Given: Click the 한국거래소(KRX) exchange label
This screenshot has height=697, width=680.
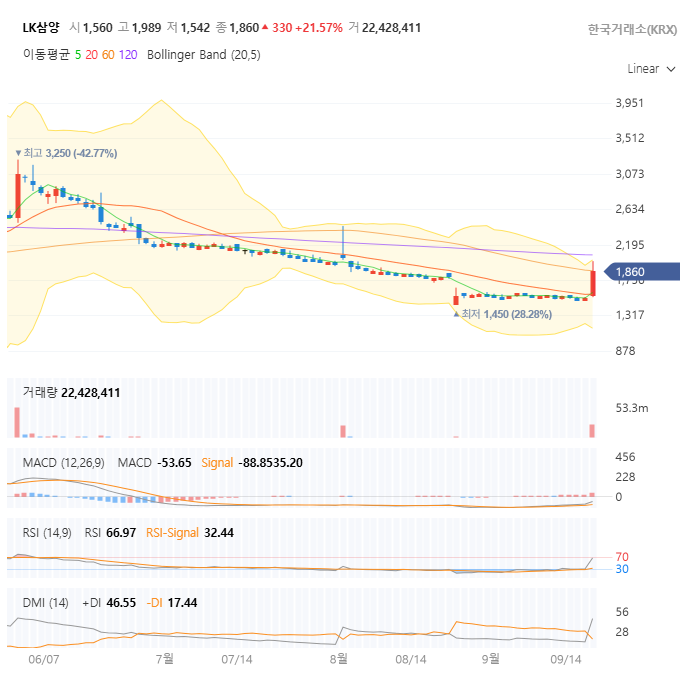Looking at the screenshot, I should point(632,29).
